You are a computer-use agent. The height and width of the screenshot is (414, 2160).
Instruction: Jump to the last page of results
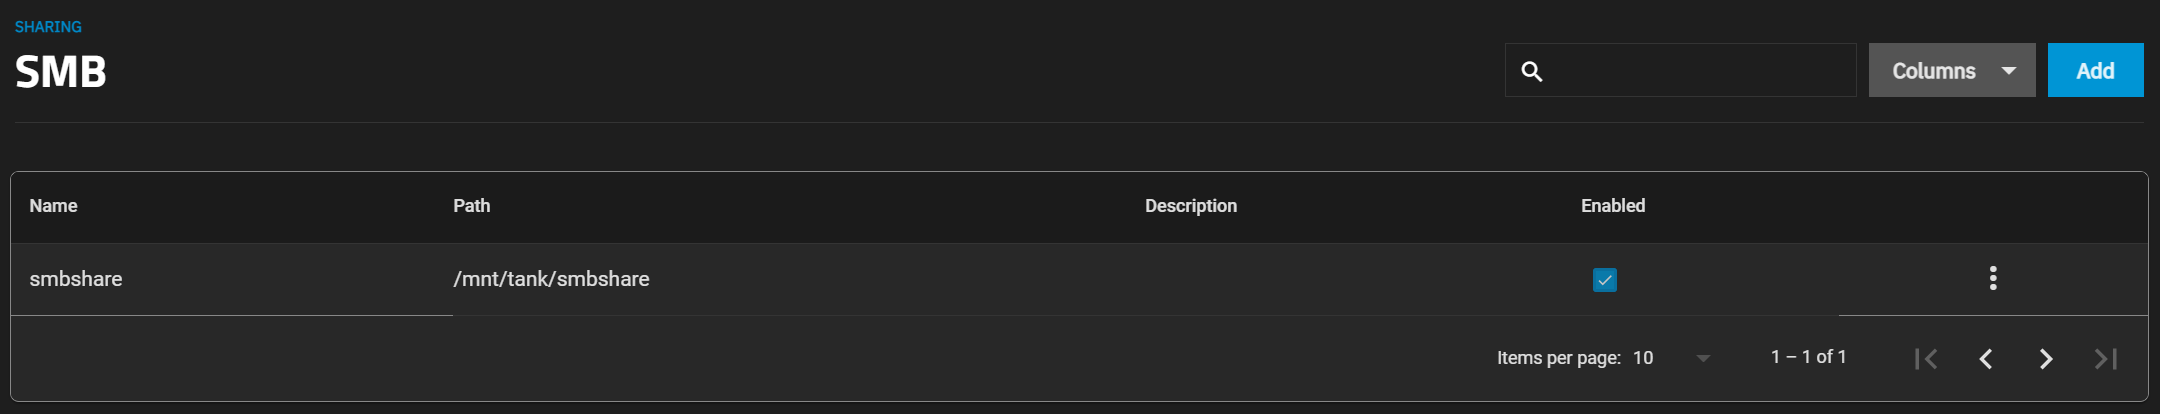pyautogui.click(x=2106, y=358)
